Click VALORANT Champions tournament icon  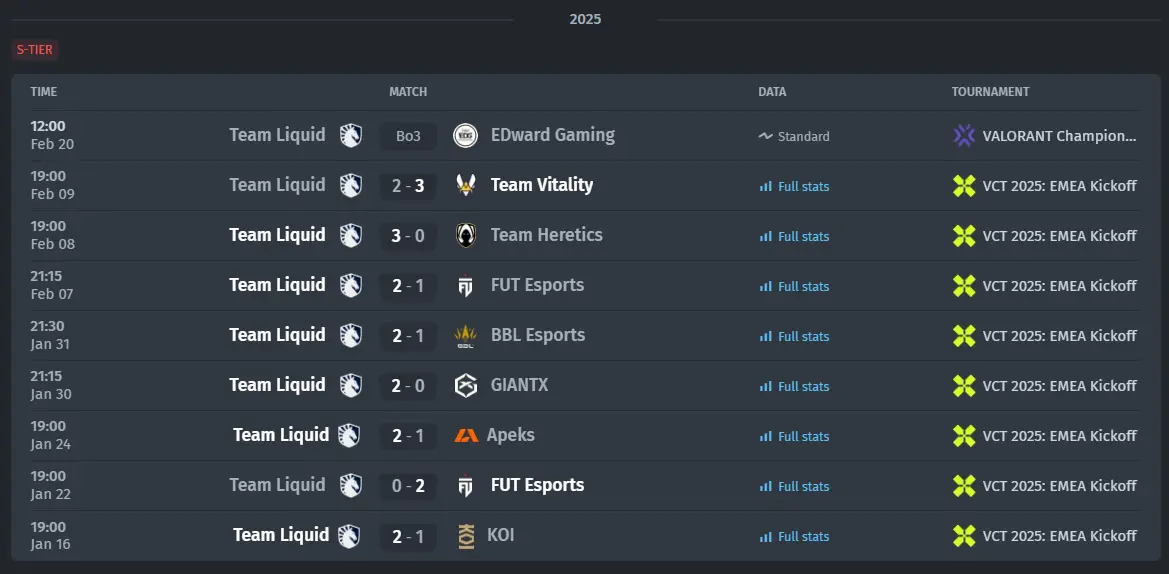point(964,136)
